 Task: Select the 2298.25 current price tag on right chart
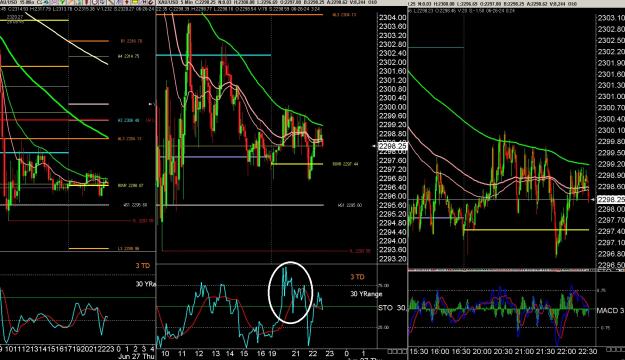611,199
